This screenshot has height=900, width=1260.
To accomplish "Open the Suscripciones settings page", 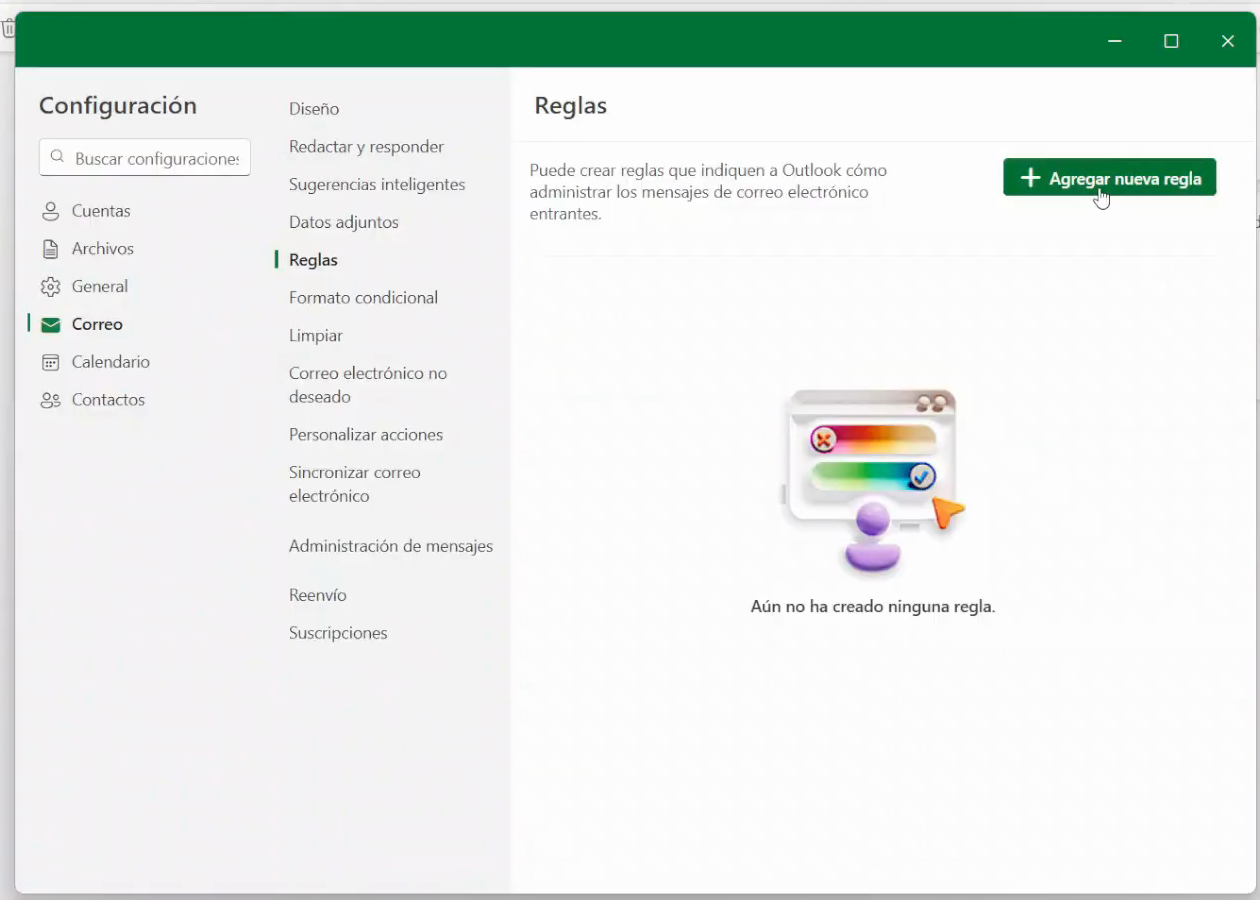I will pyautogui.click(x=337, y=633).
